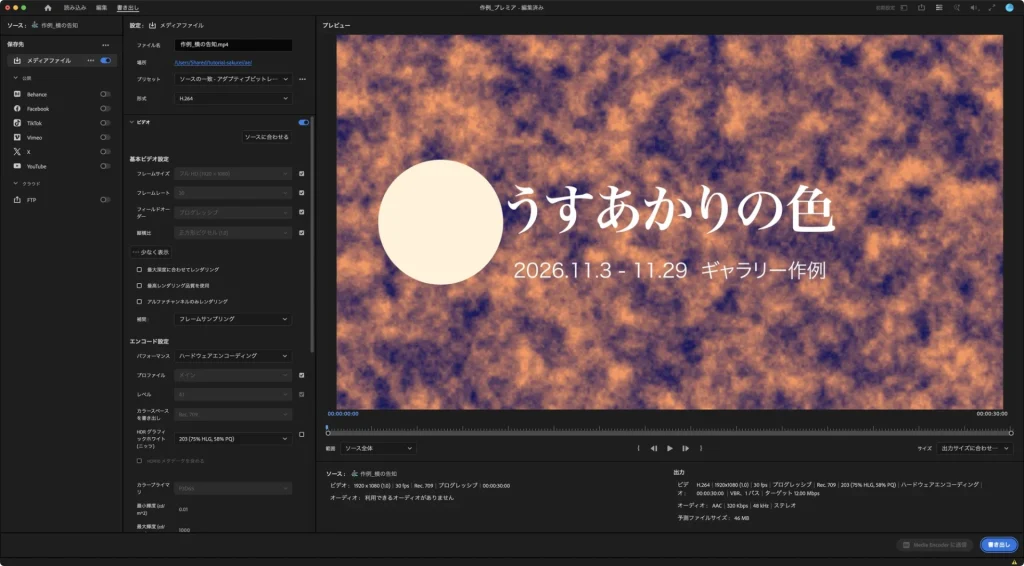
Task: Click the preview timeline scrub bar
Action: (669, 433)
